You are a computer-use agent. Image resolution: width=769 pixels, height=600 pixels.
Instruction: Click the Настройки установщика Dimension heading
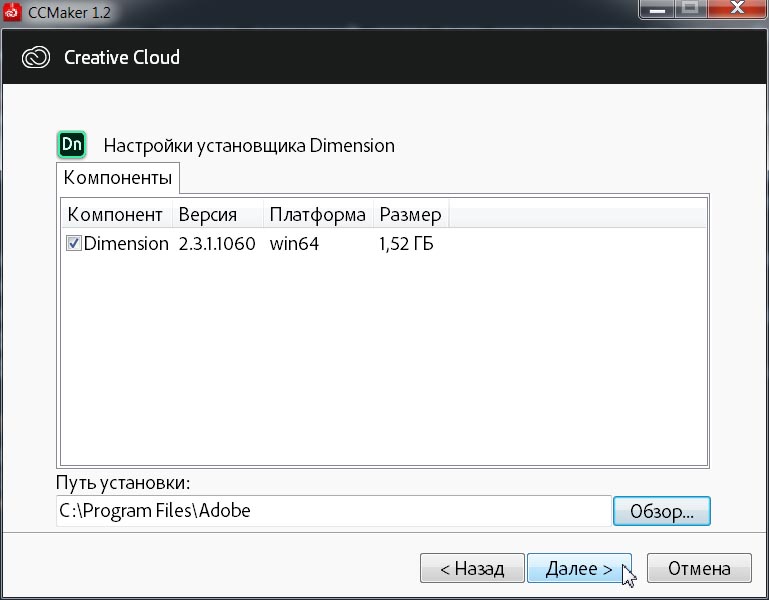pyautogui.click(x=249, y=146)
